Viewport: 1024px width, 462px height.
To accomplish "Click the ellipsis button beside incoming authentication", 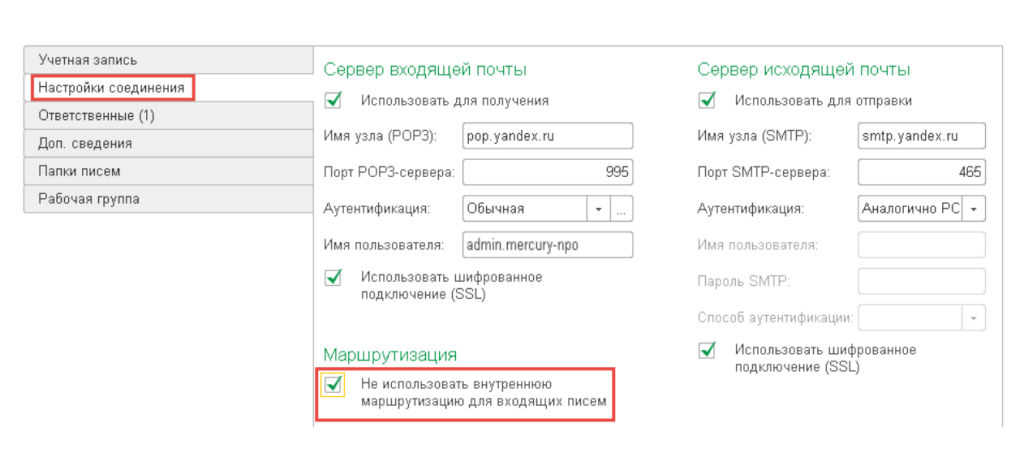I will [622, 209].
